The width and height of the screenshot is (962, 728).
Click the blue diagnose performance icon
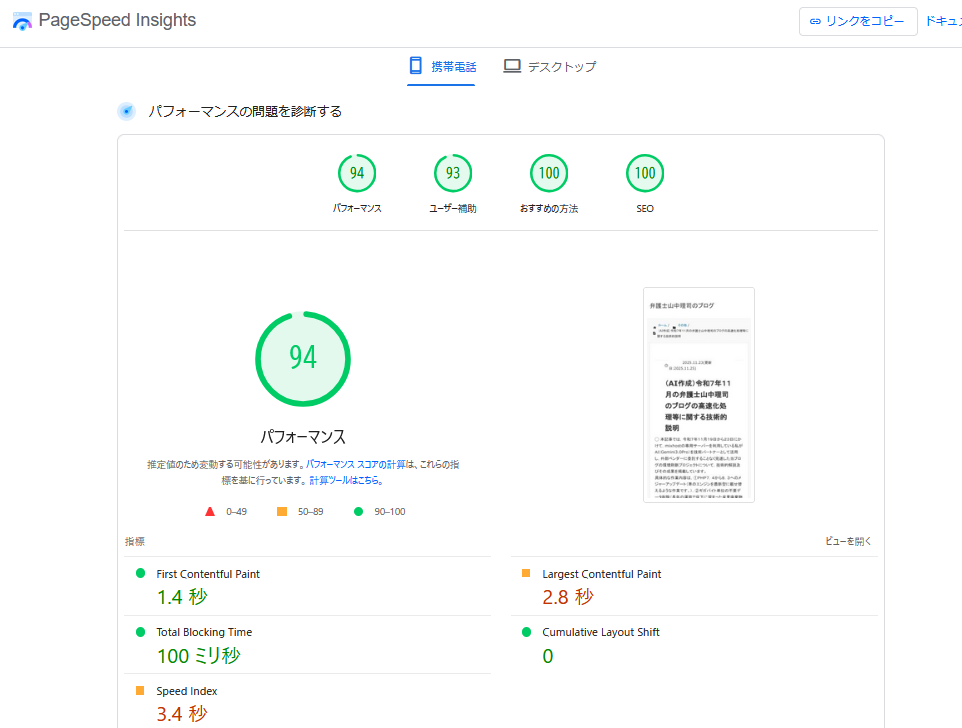coord(126,111)
